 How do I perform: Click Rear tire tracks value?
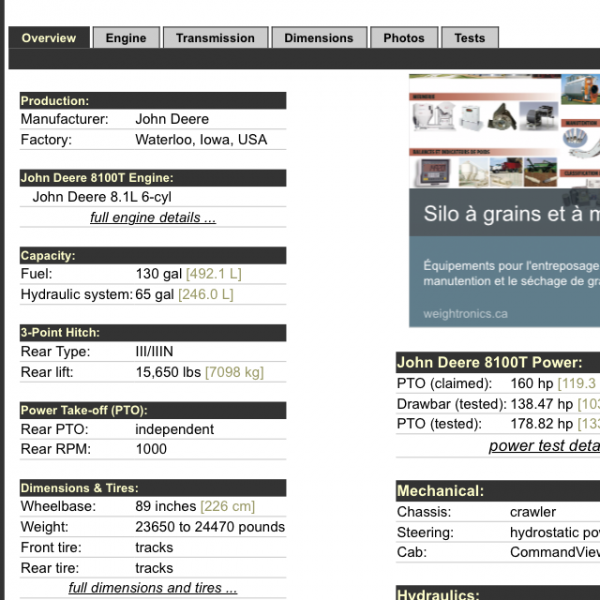154,568
